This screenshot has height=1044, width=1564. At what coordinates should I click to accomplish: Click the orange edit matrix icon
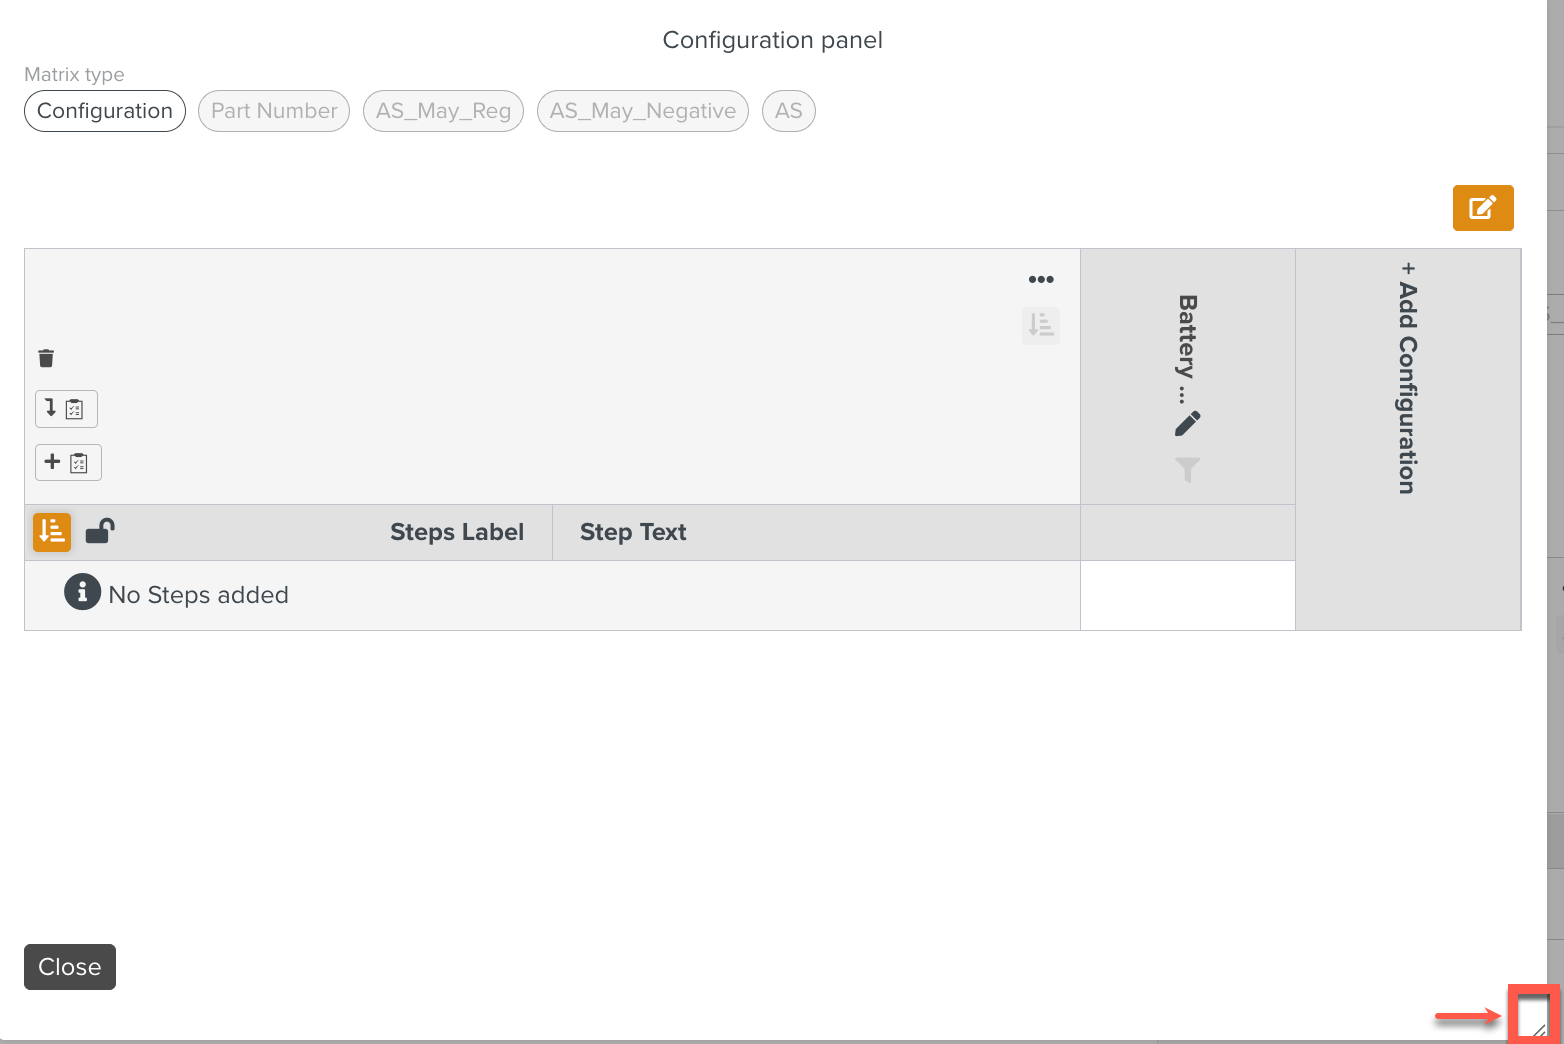coord(1482,208)
